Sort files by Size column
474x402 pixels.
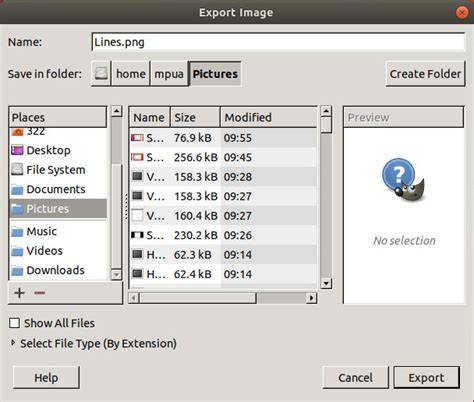[x=195, y=117]
